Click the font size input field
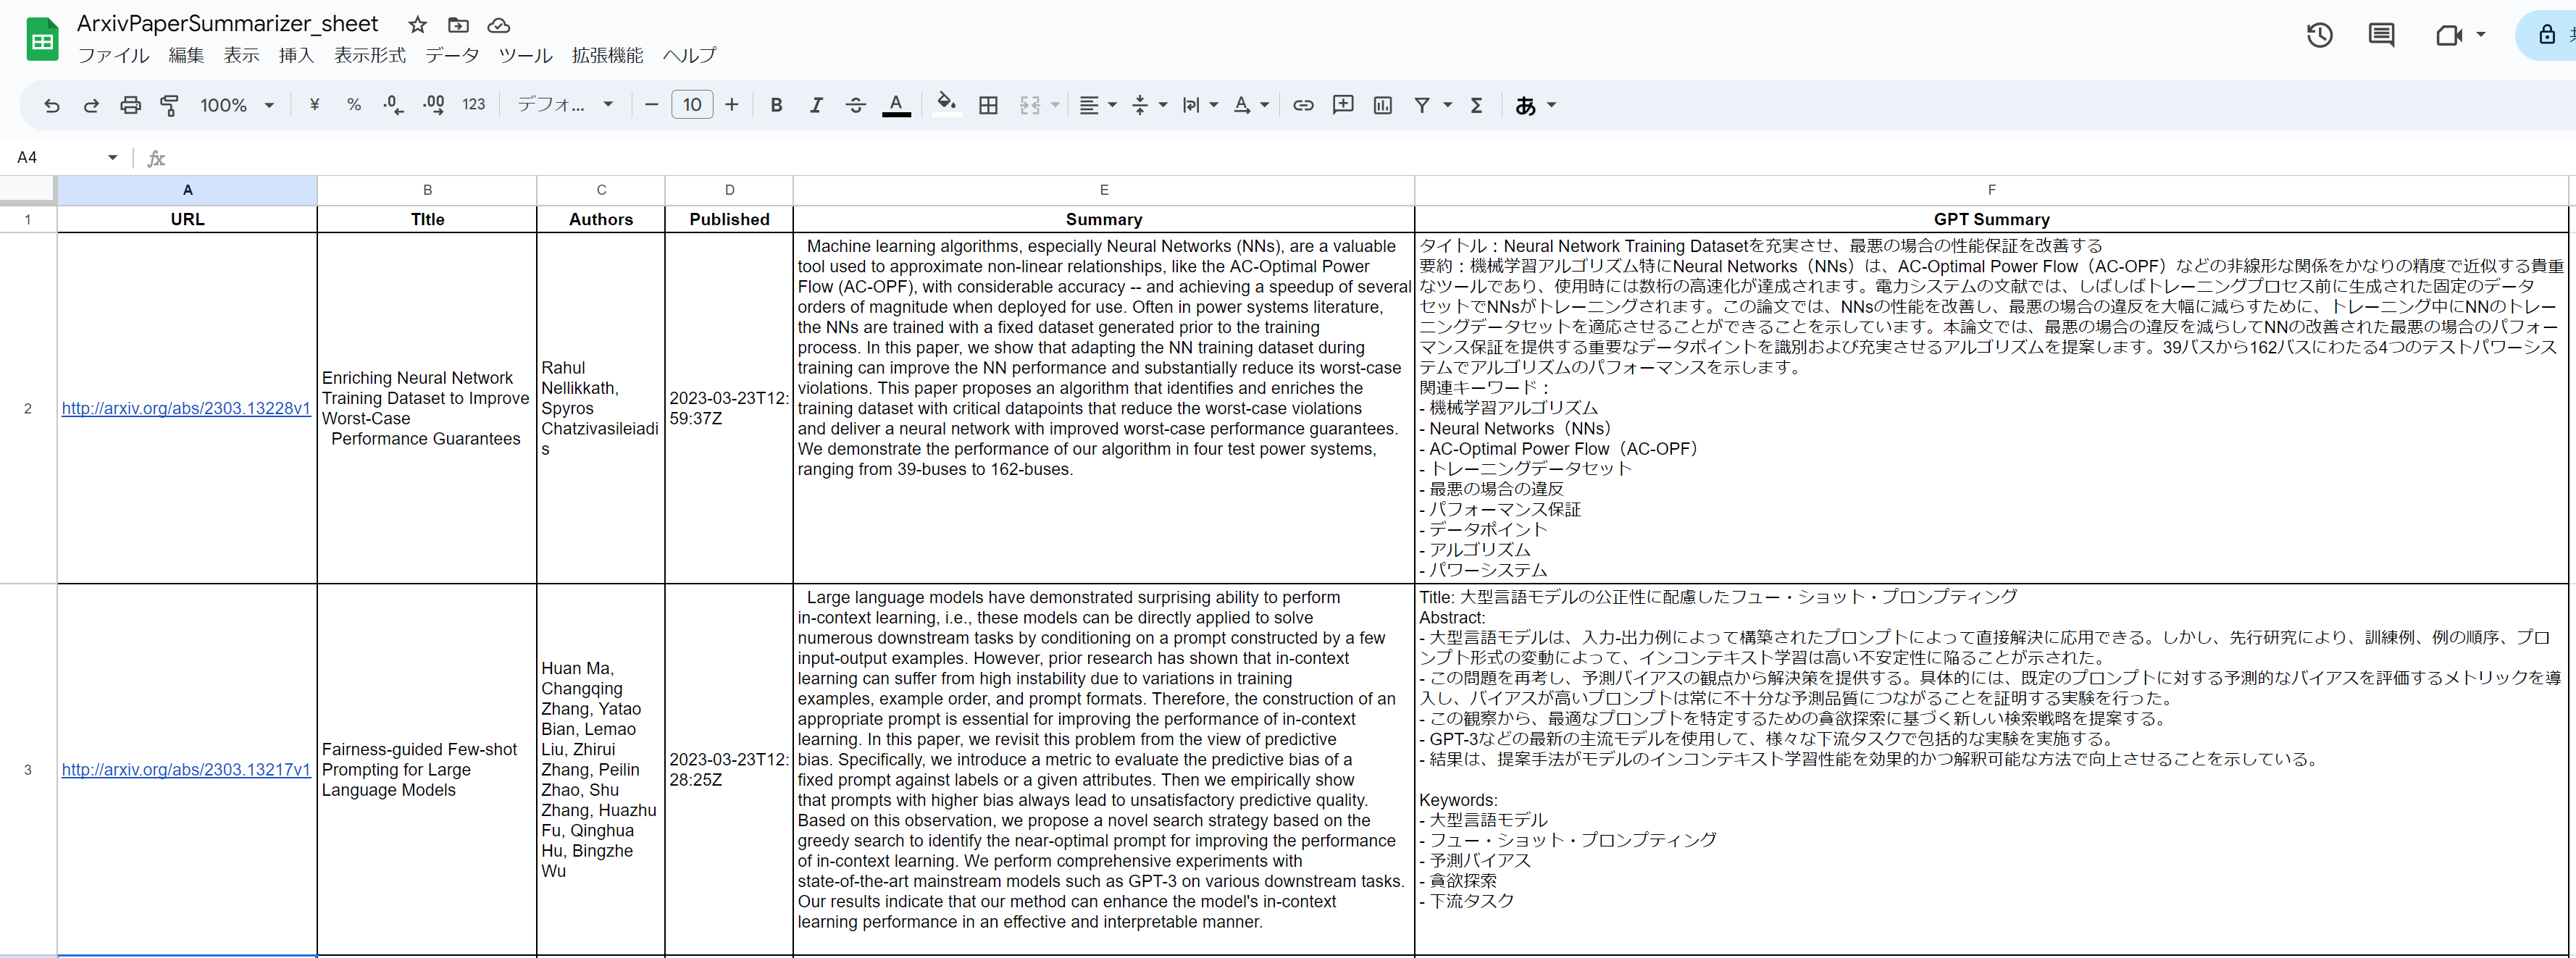Screen dimensions: 2576x958 tap(692, 105)
